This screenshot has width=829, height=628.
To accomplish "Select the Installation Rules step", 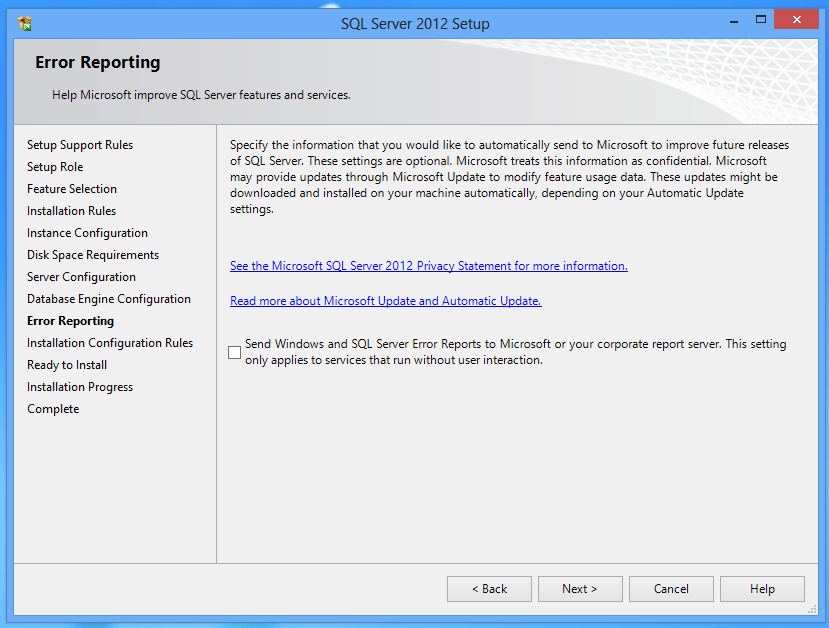I will (71, 211).
